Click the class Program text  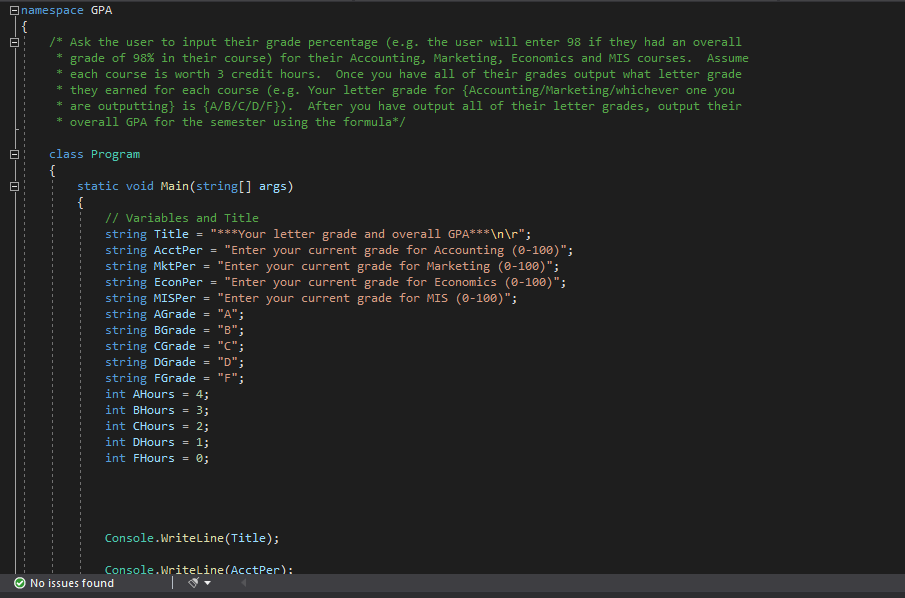[x=95, y=153]
